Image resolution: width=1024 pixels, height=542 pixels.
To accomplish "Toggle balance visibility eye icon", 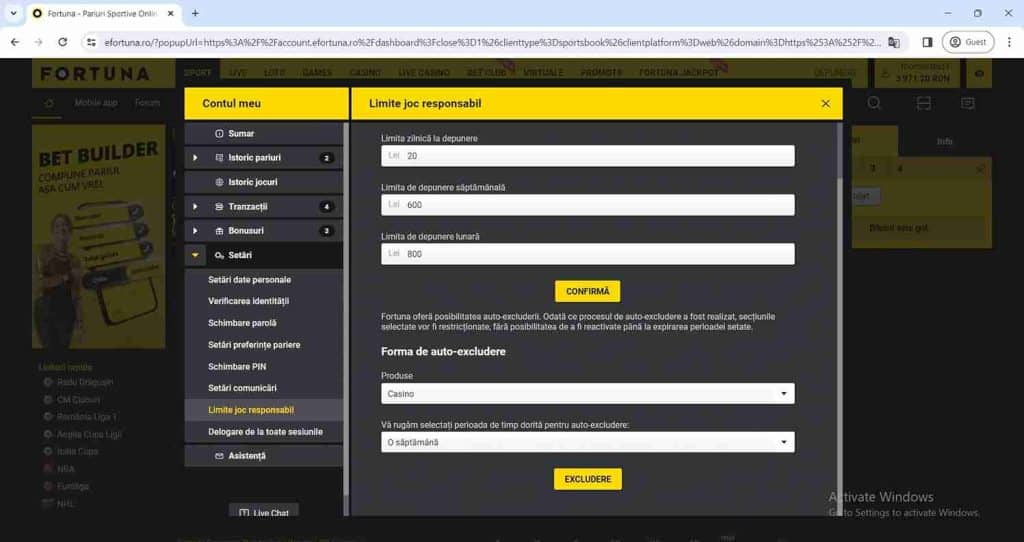I will (979, 74).
